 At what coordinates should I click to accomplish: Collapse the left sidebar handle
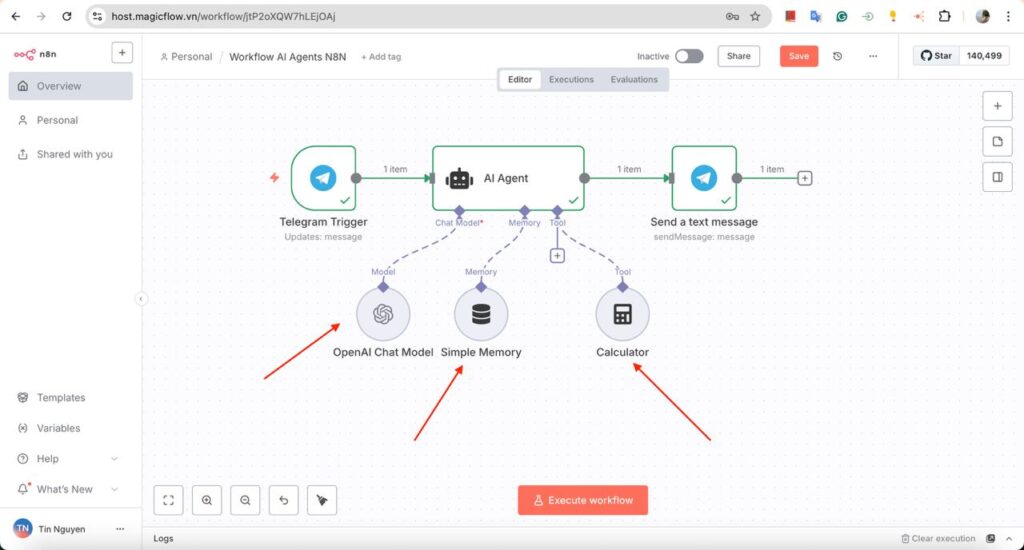(x=141, y=298)
